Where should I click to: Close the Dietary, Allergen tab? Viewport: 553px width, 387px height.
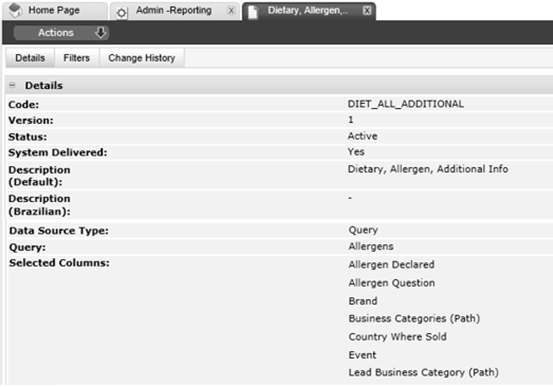coord(367,11)
